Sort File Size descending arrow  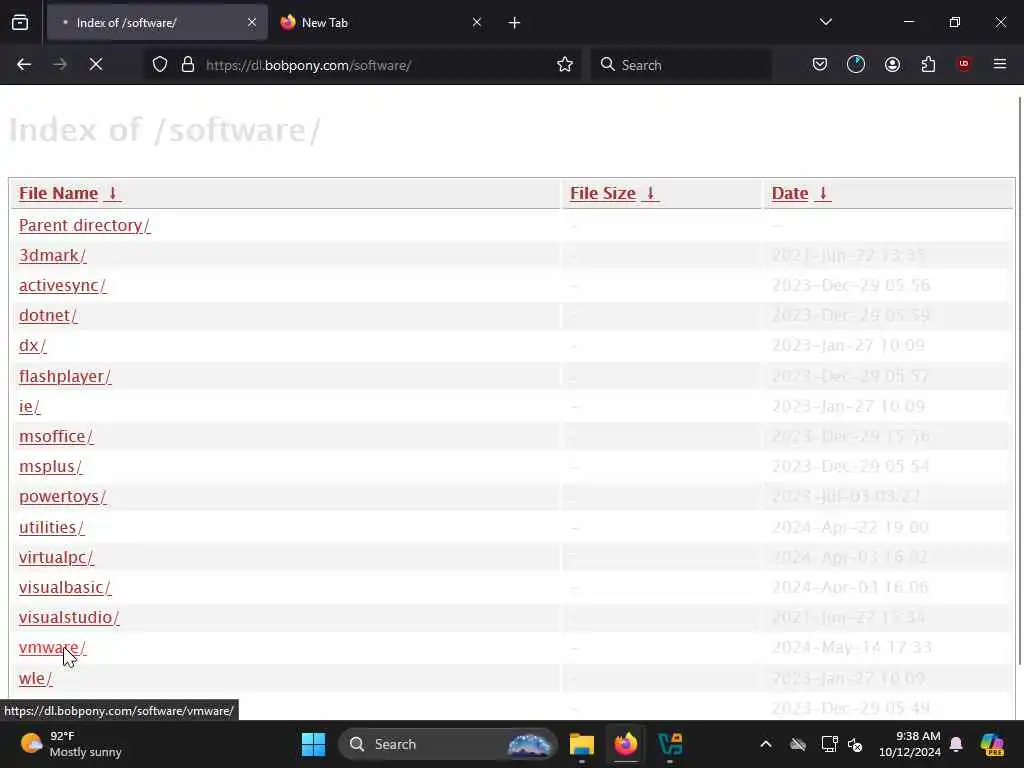[x=650, y=193]
